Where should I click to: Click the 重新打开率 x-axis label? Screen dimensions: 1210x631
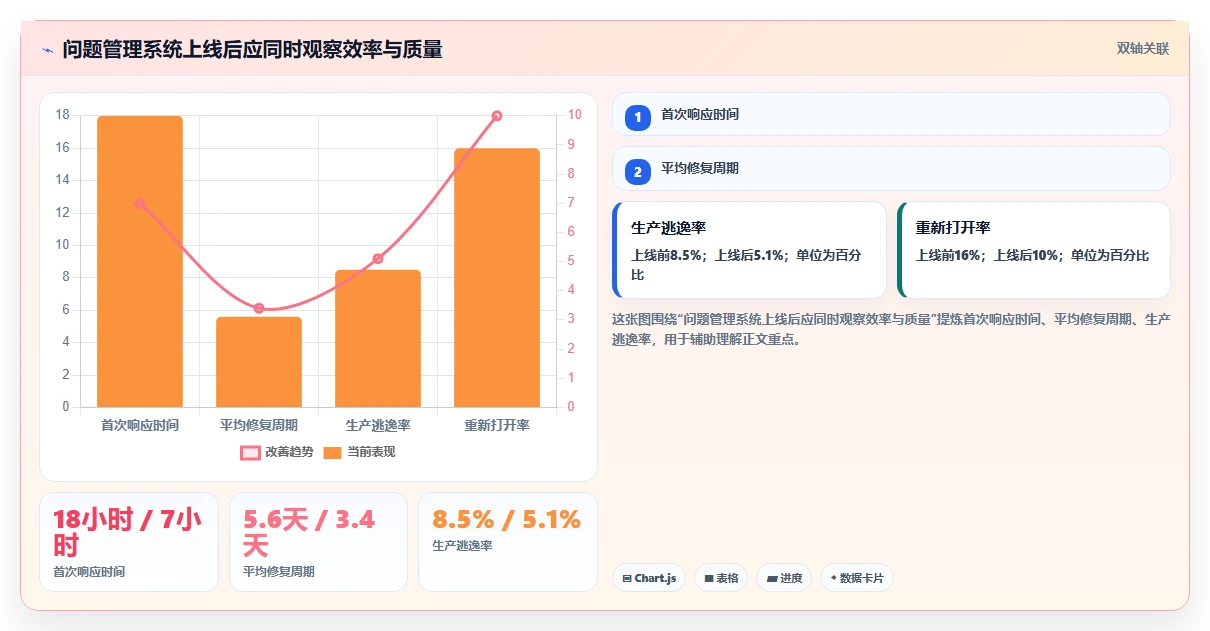click(497, 425)
